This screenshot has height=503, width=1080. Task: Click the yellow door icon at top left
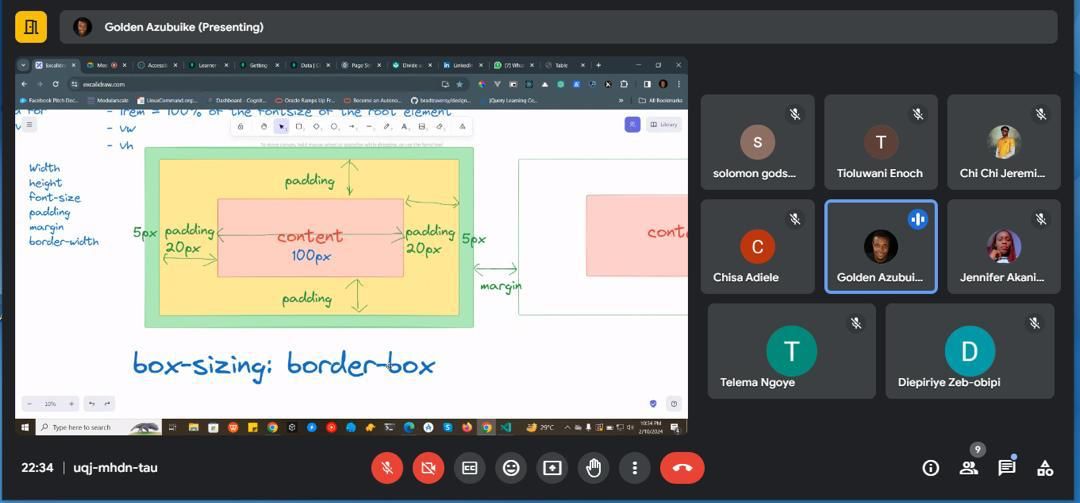(x=31, y=27)
